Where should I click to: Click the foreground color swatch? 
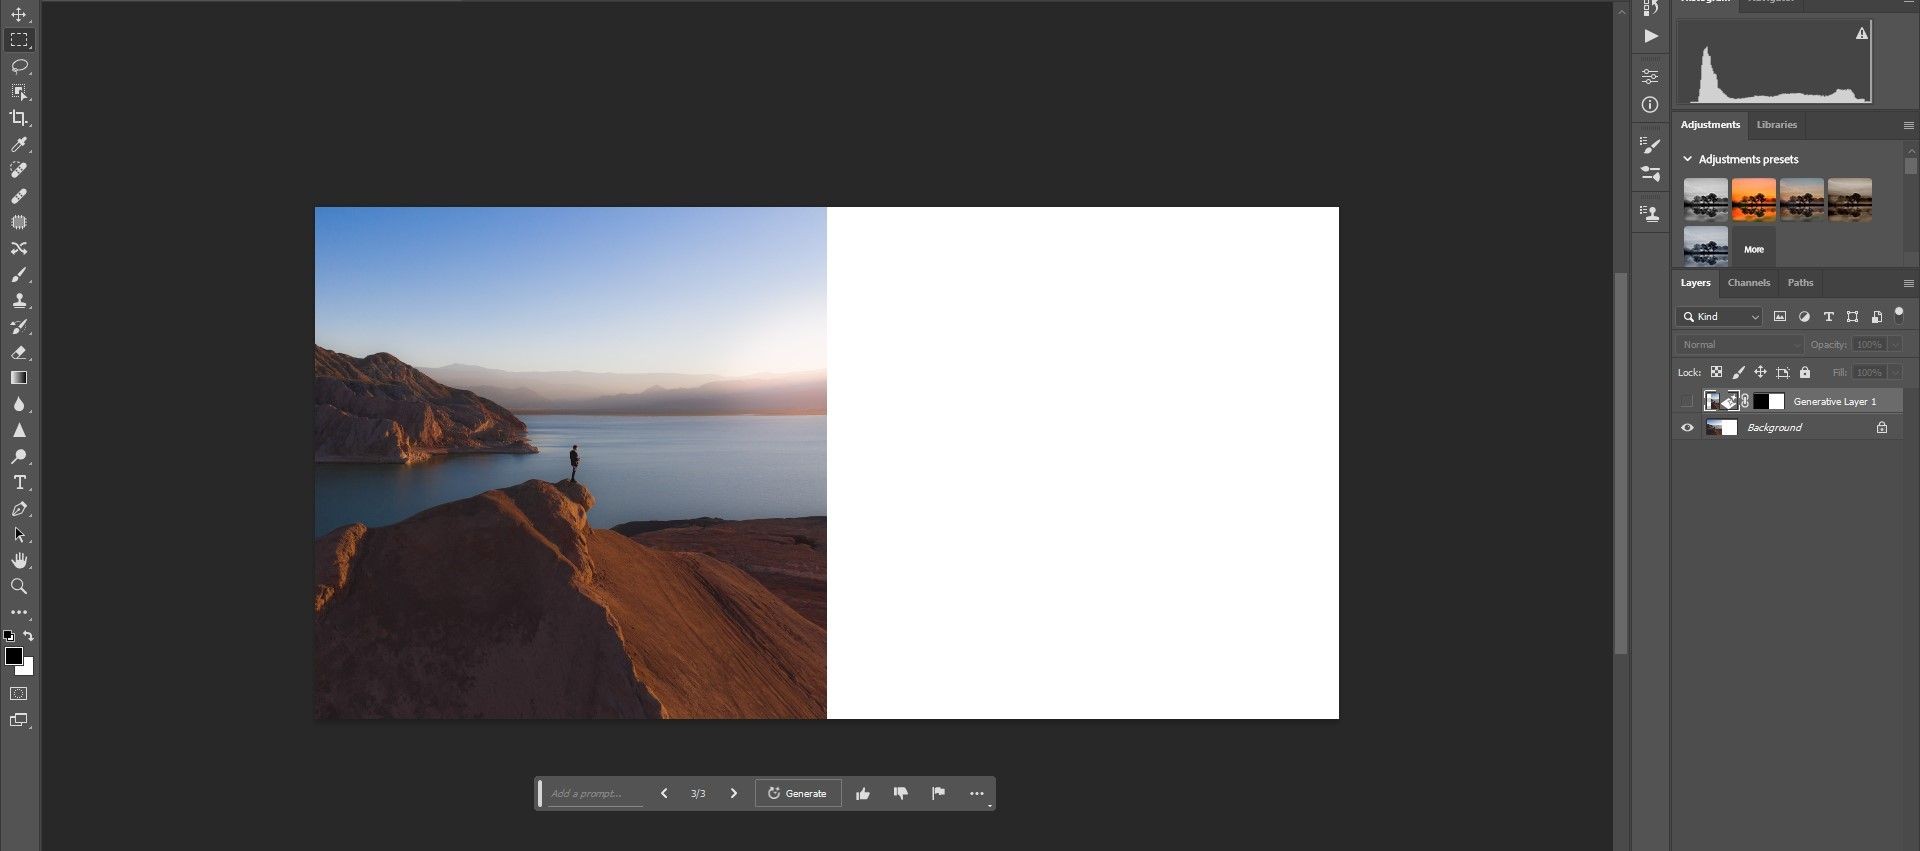14,656
